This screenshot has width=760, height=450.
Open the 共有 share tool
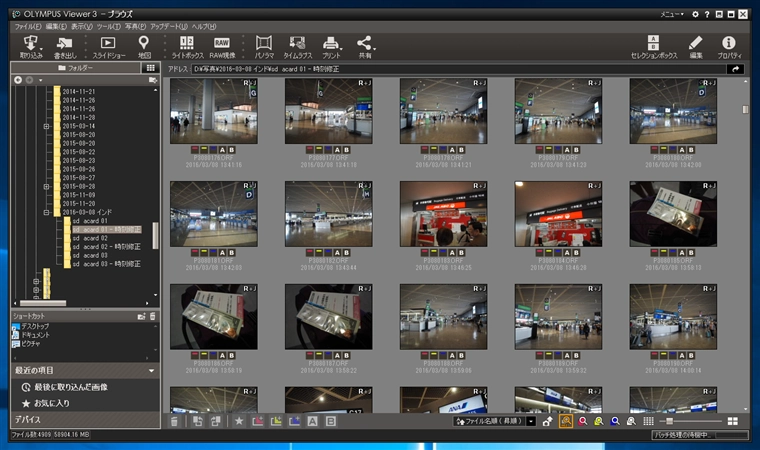365,47
